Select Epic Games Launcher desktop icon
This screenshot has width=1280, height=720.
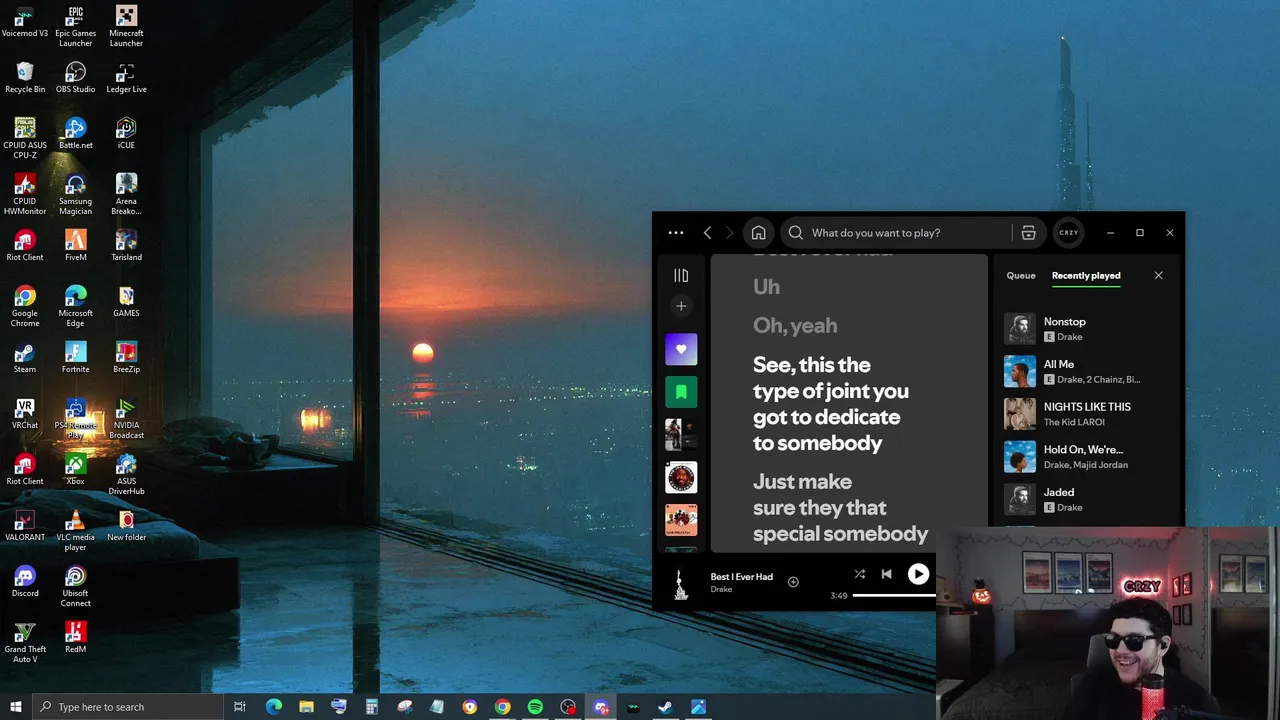76,26
